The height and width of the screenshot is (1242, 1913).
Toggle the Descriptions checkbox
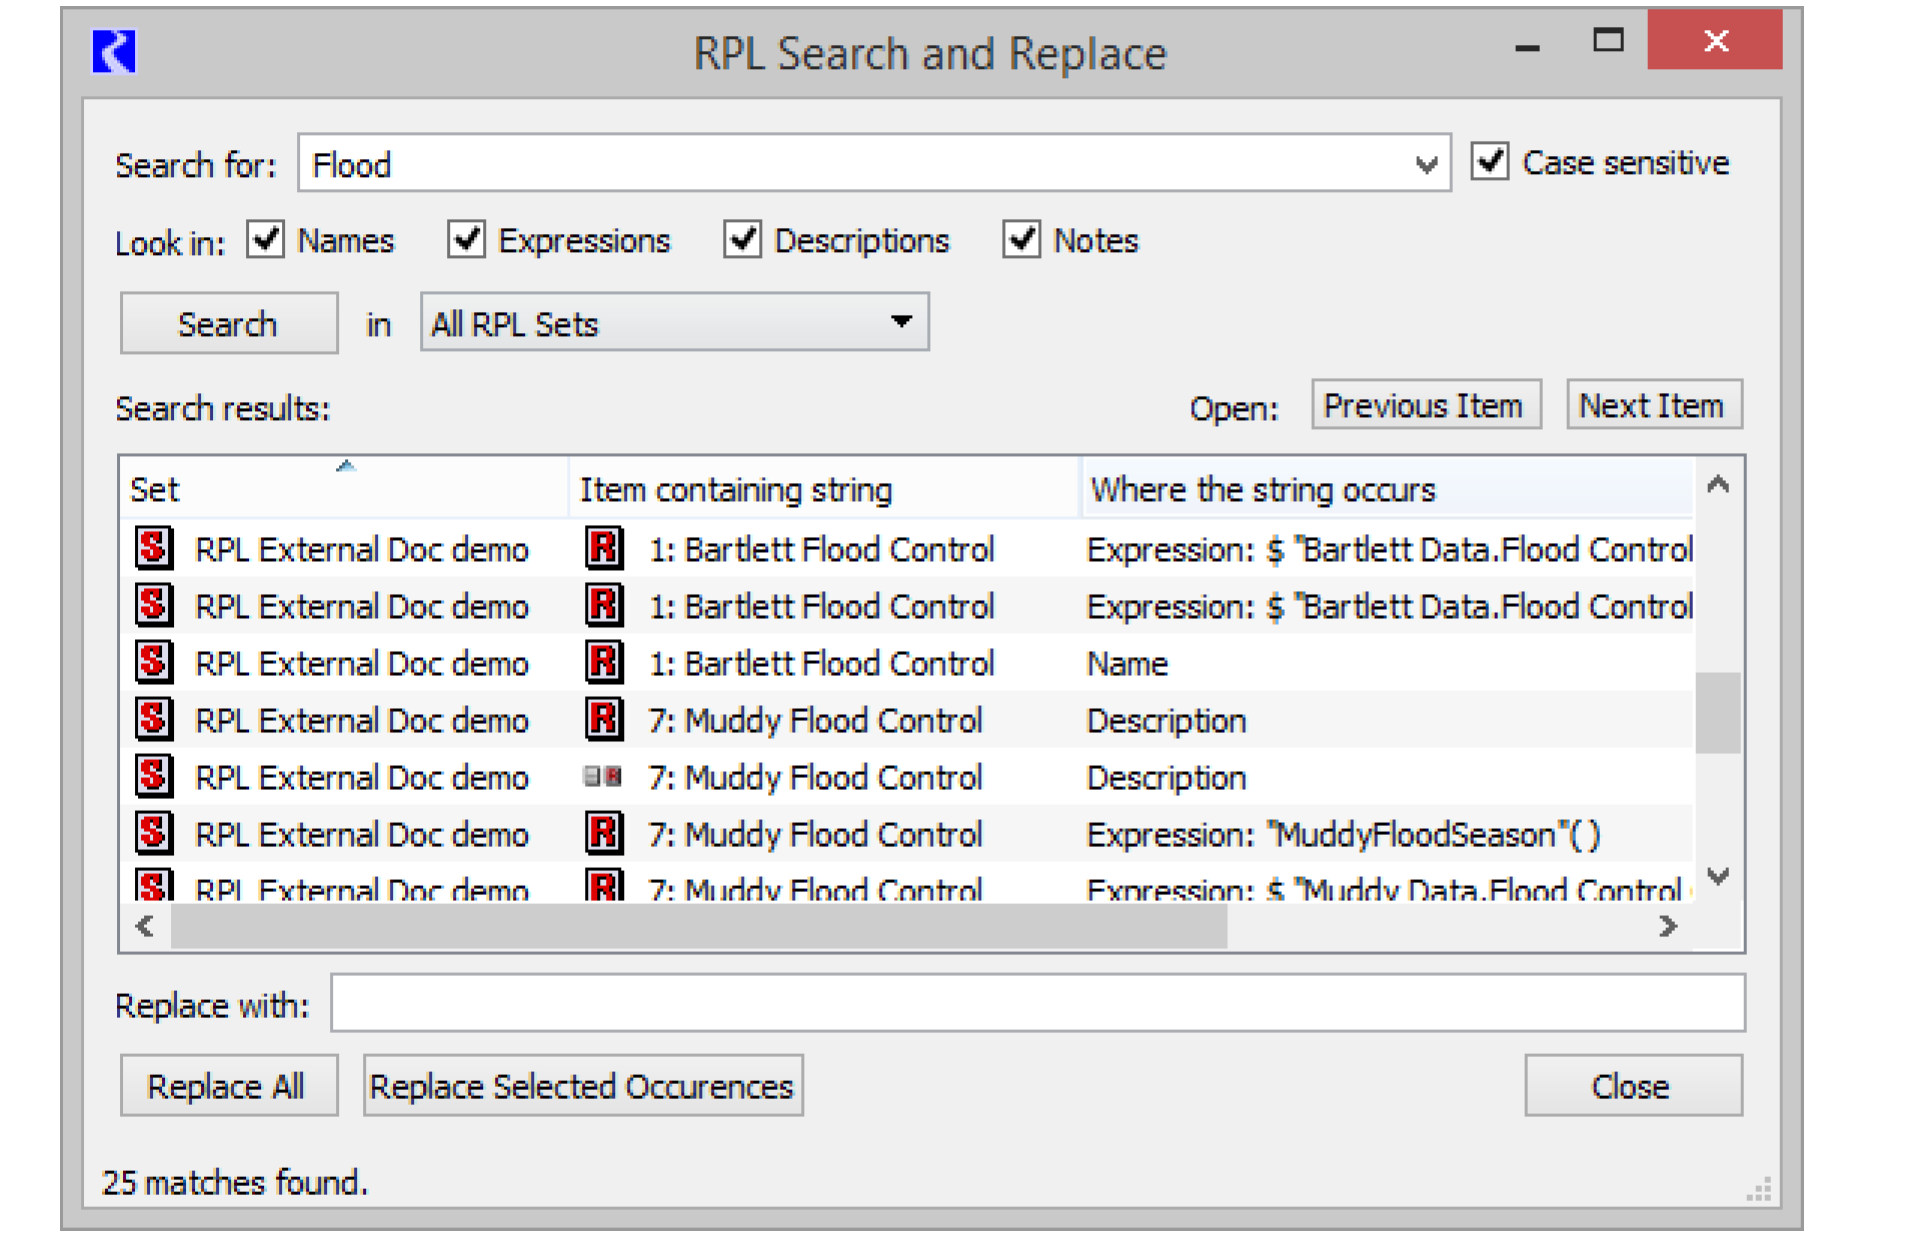point(742,240)
